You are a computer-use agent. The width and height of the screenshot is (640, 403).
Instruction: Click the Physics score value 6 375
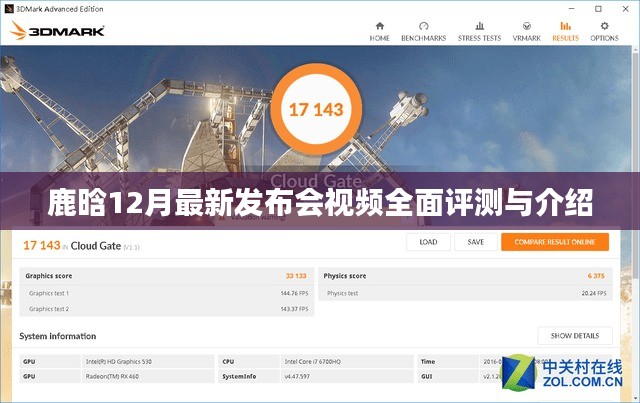pos(596,276)
